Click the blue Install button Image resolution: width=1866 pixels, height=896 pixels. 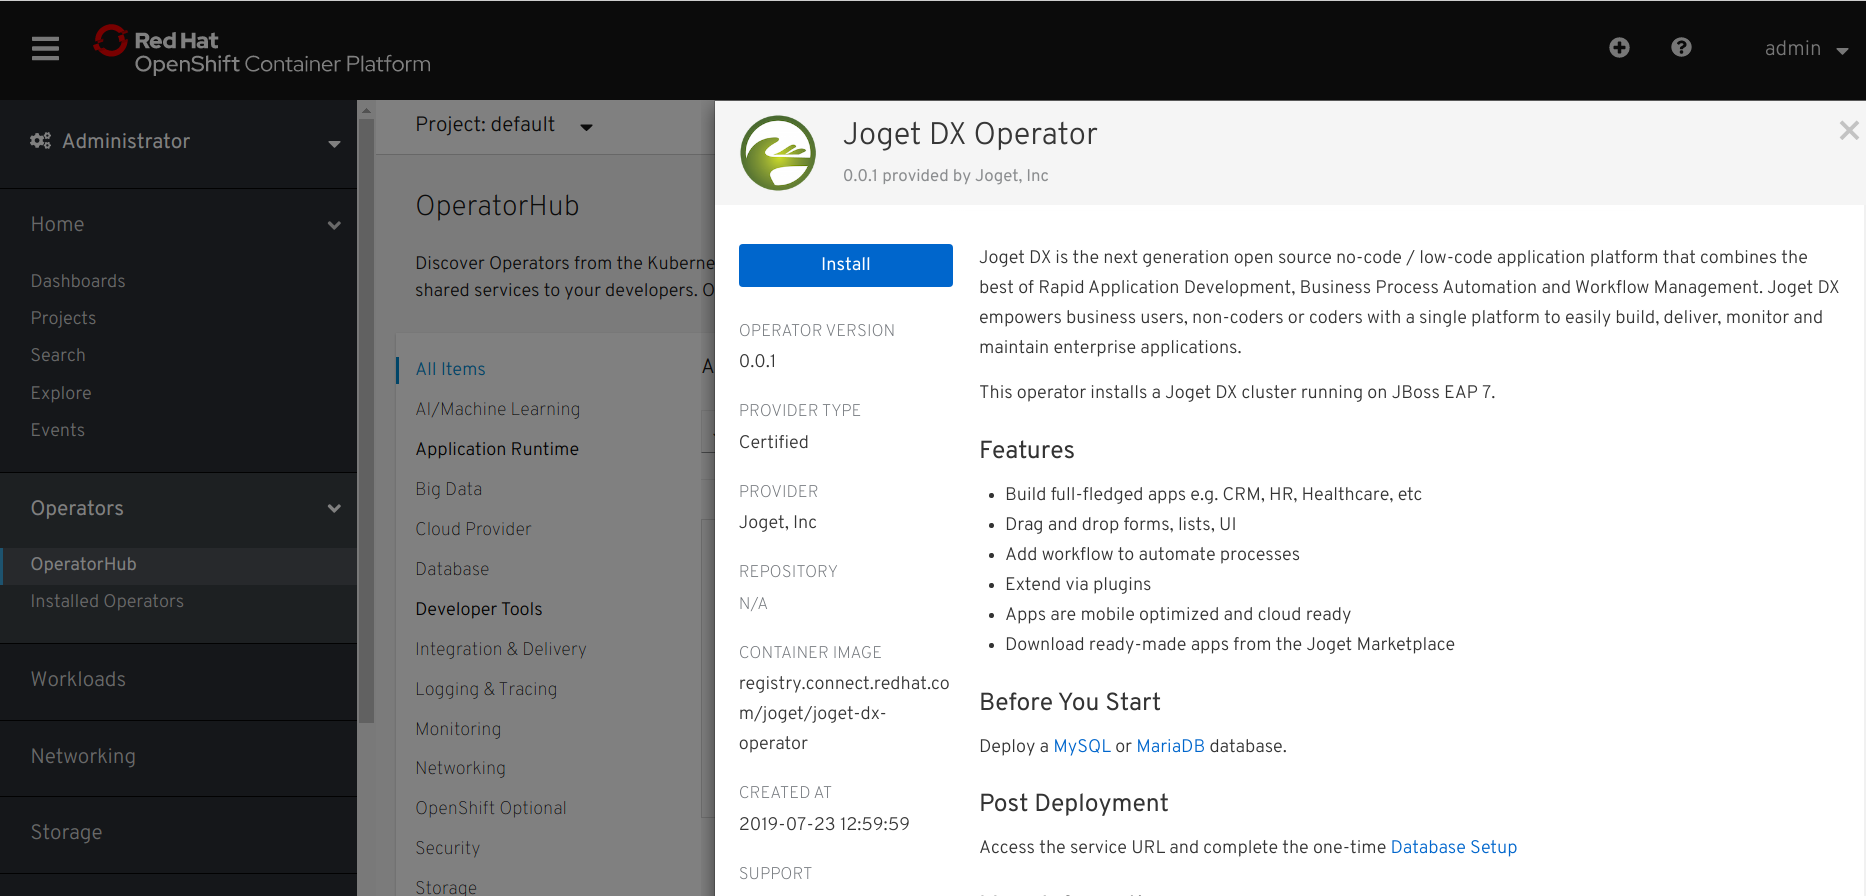[x=845, y=265]
